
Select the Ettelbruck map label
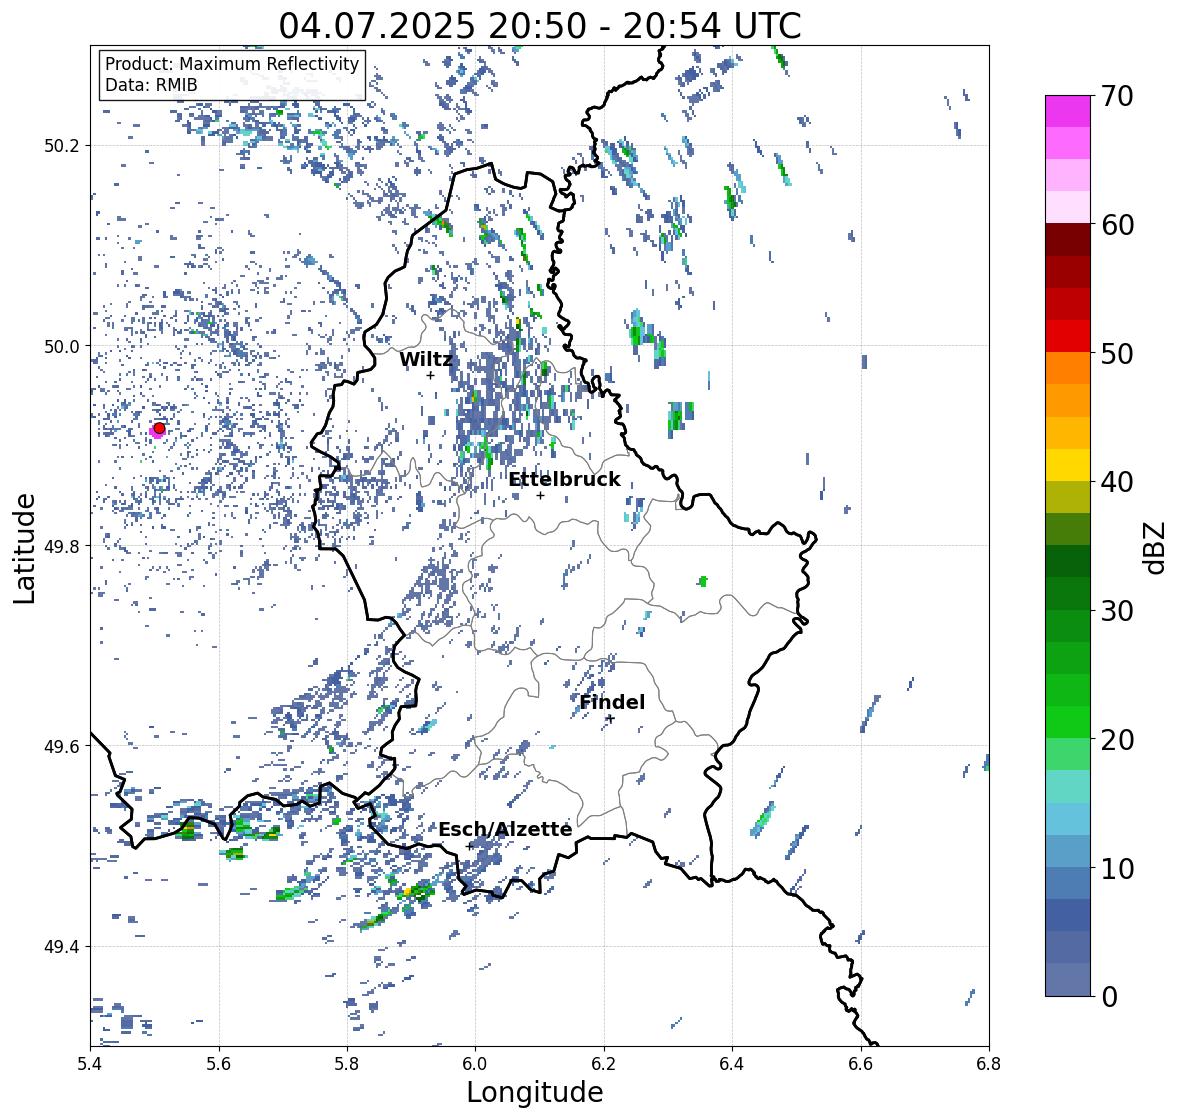pos(564,480)
